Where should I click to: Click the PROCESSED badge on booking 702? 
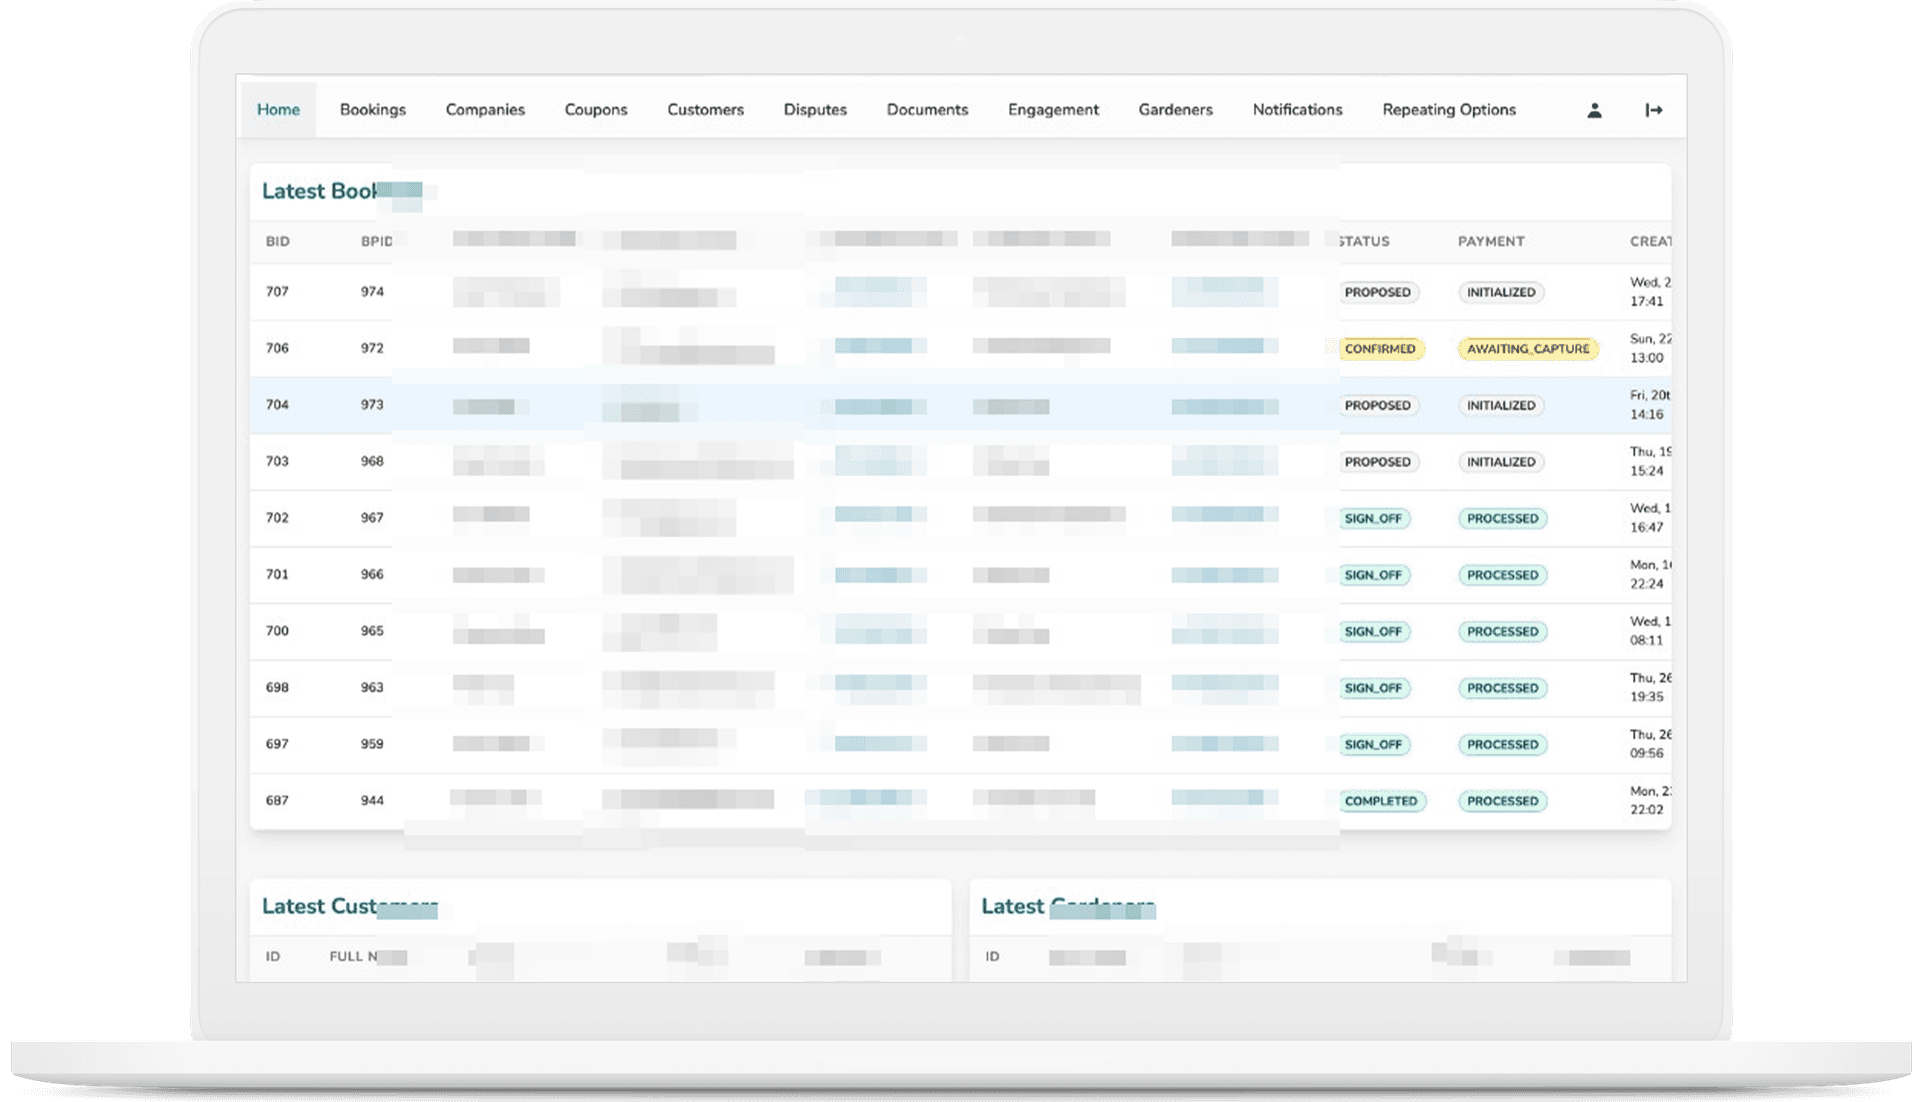coord(1502,518)
